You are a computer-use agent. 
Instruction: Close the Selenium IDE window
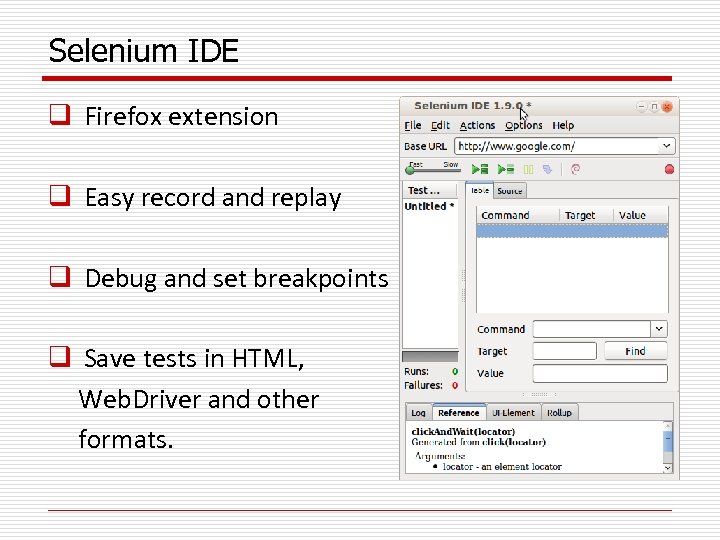tap(667, 107)
